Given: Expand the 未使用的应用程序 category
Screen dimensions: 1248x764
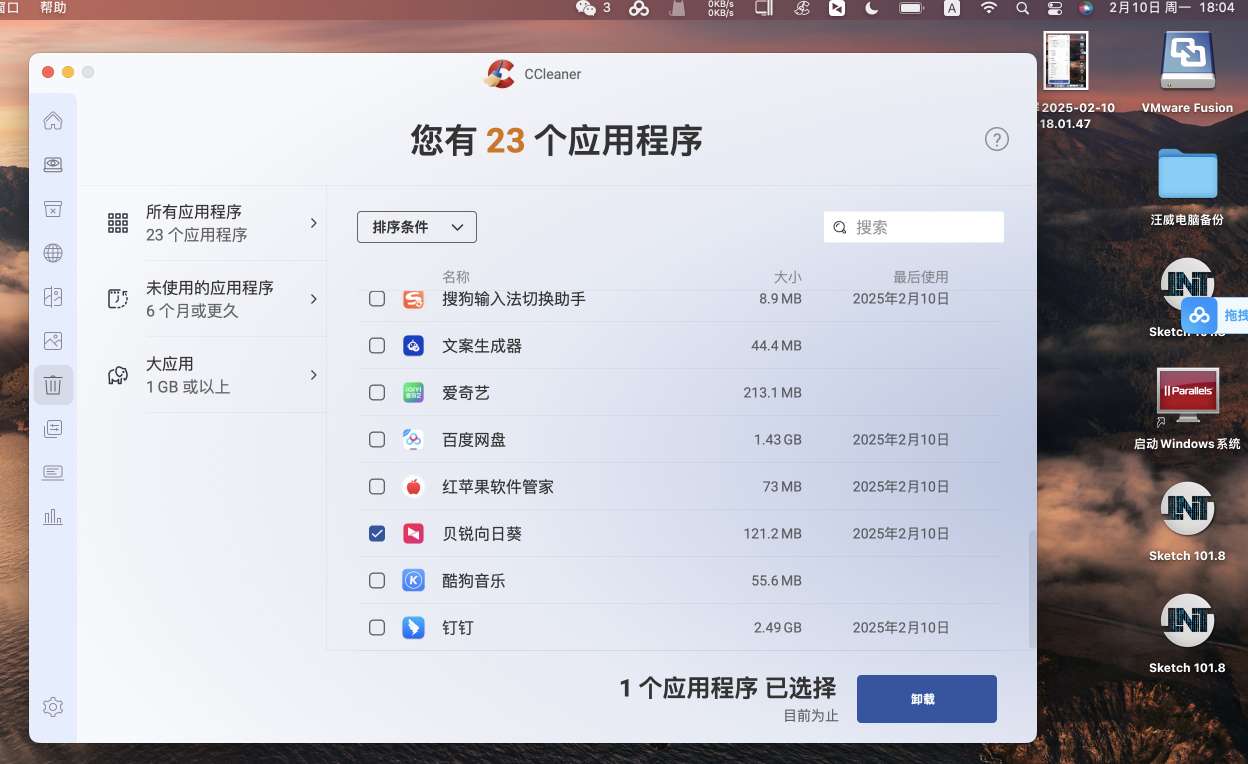Looking at the screenshot, I should [216, 299].
